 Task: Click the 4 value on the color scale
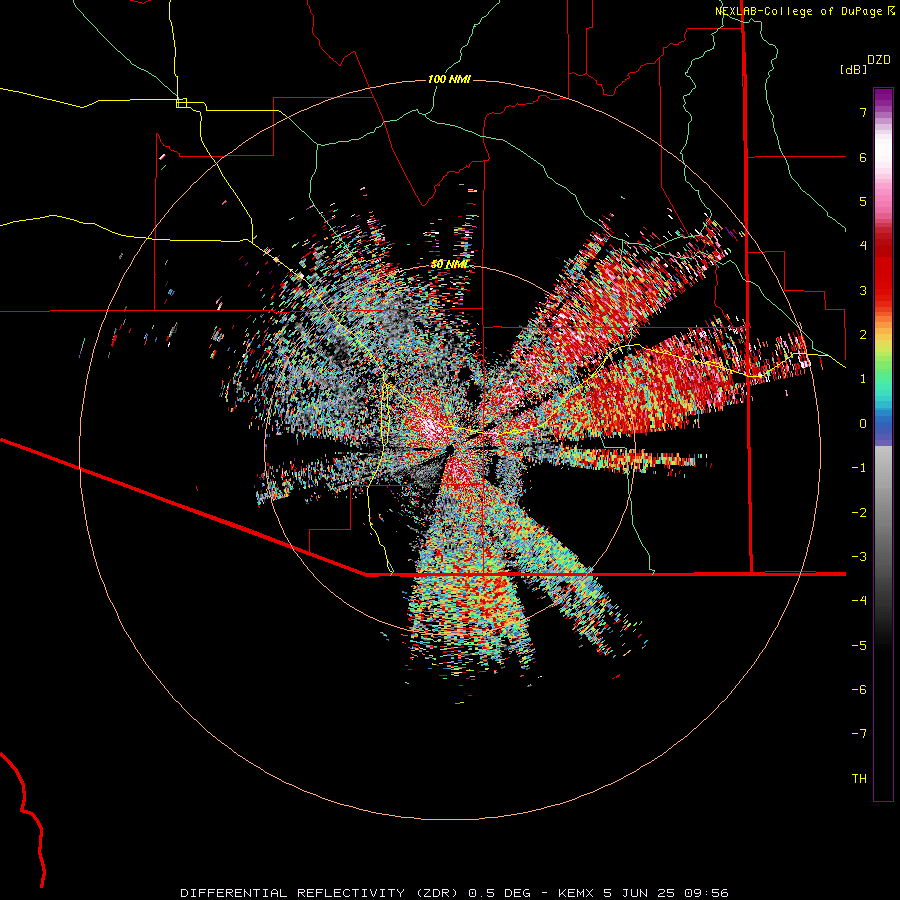tap(863, 246)
